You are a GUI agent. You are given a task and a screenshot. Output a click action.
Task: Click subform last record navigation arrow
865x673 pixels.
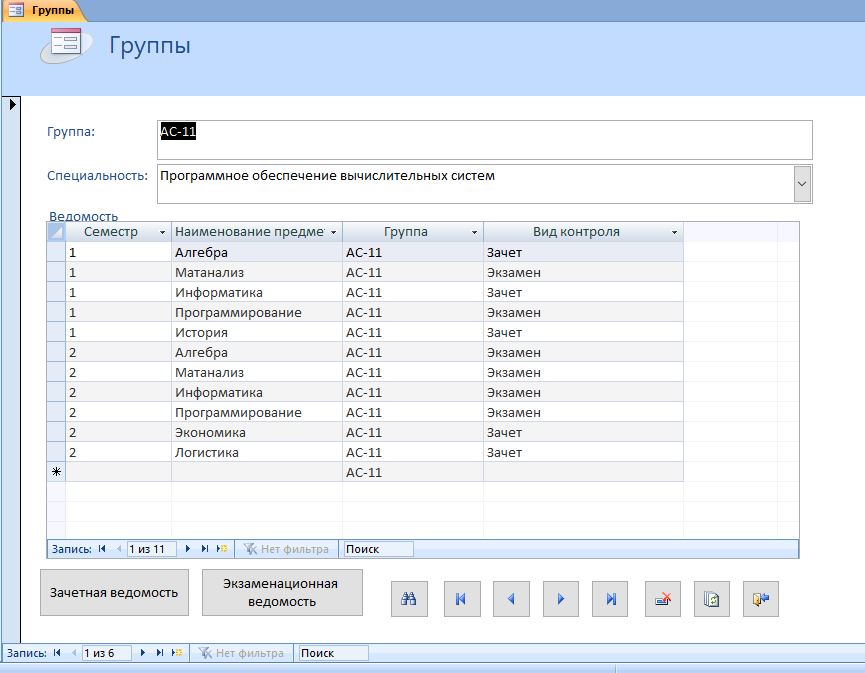(205, 549)
